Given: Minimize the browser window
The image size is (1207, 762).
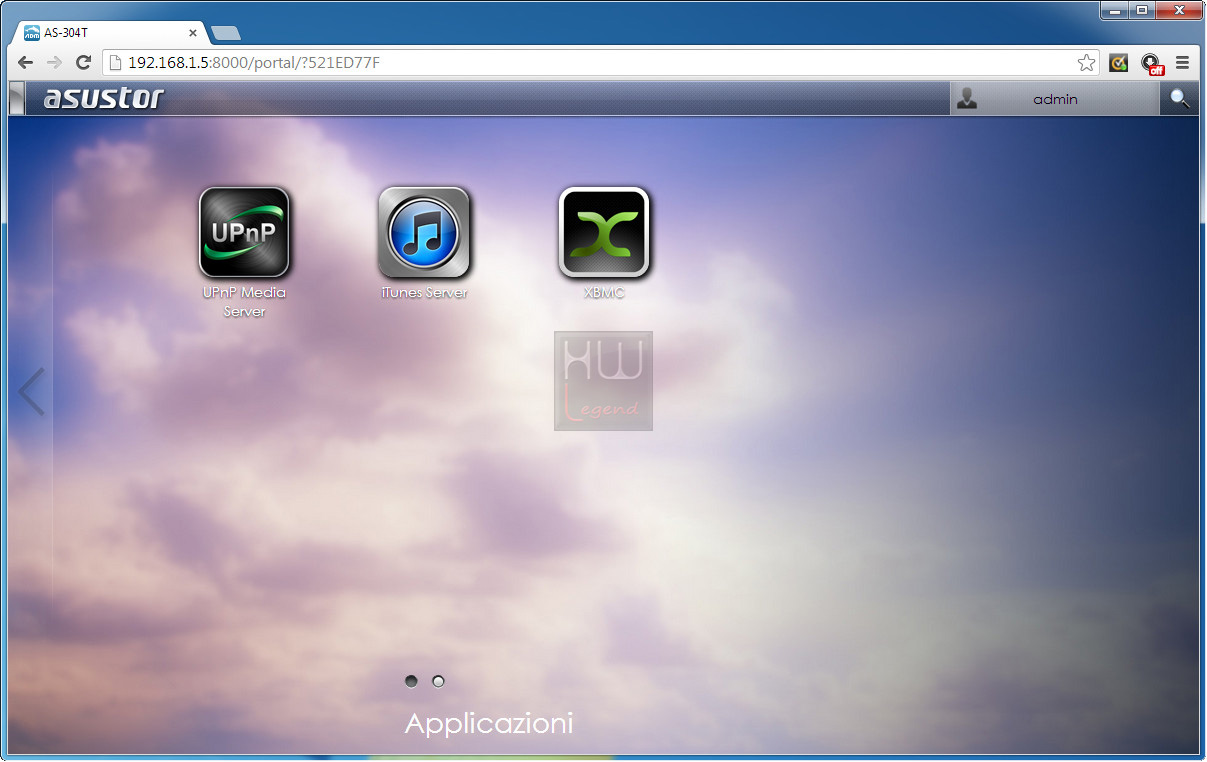Looking at the screenshot, I should pos(1114,10).
